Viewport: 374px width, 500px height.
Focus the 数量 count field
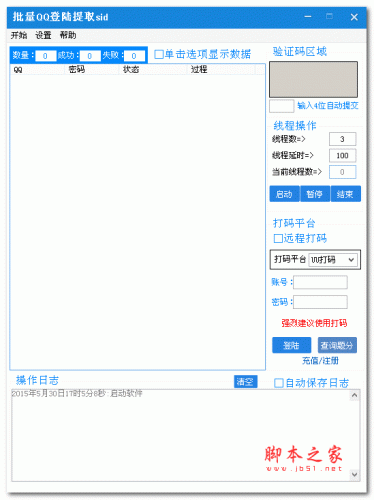tap(45, 56)
